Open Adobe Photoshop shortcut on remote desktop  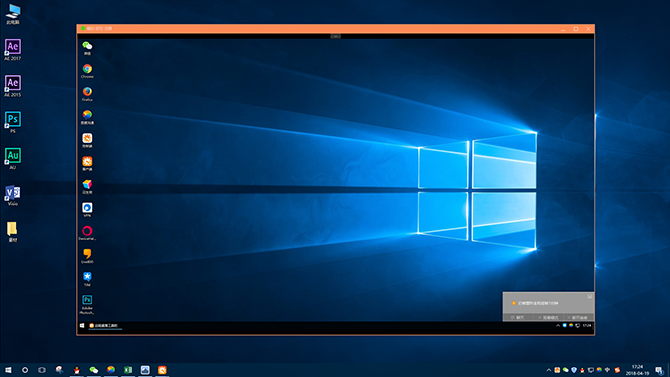(x=87, y=304)
